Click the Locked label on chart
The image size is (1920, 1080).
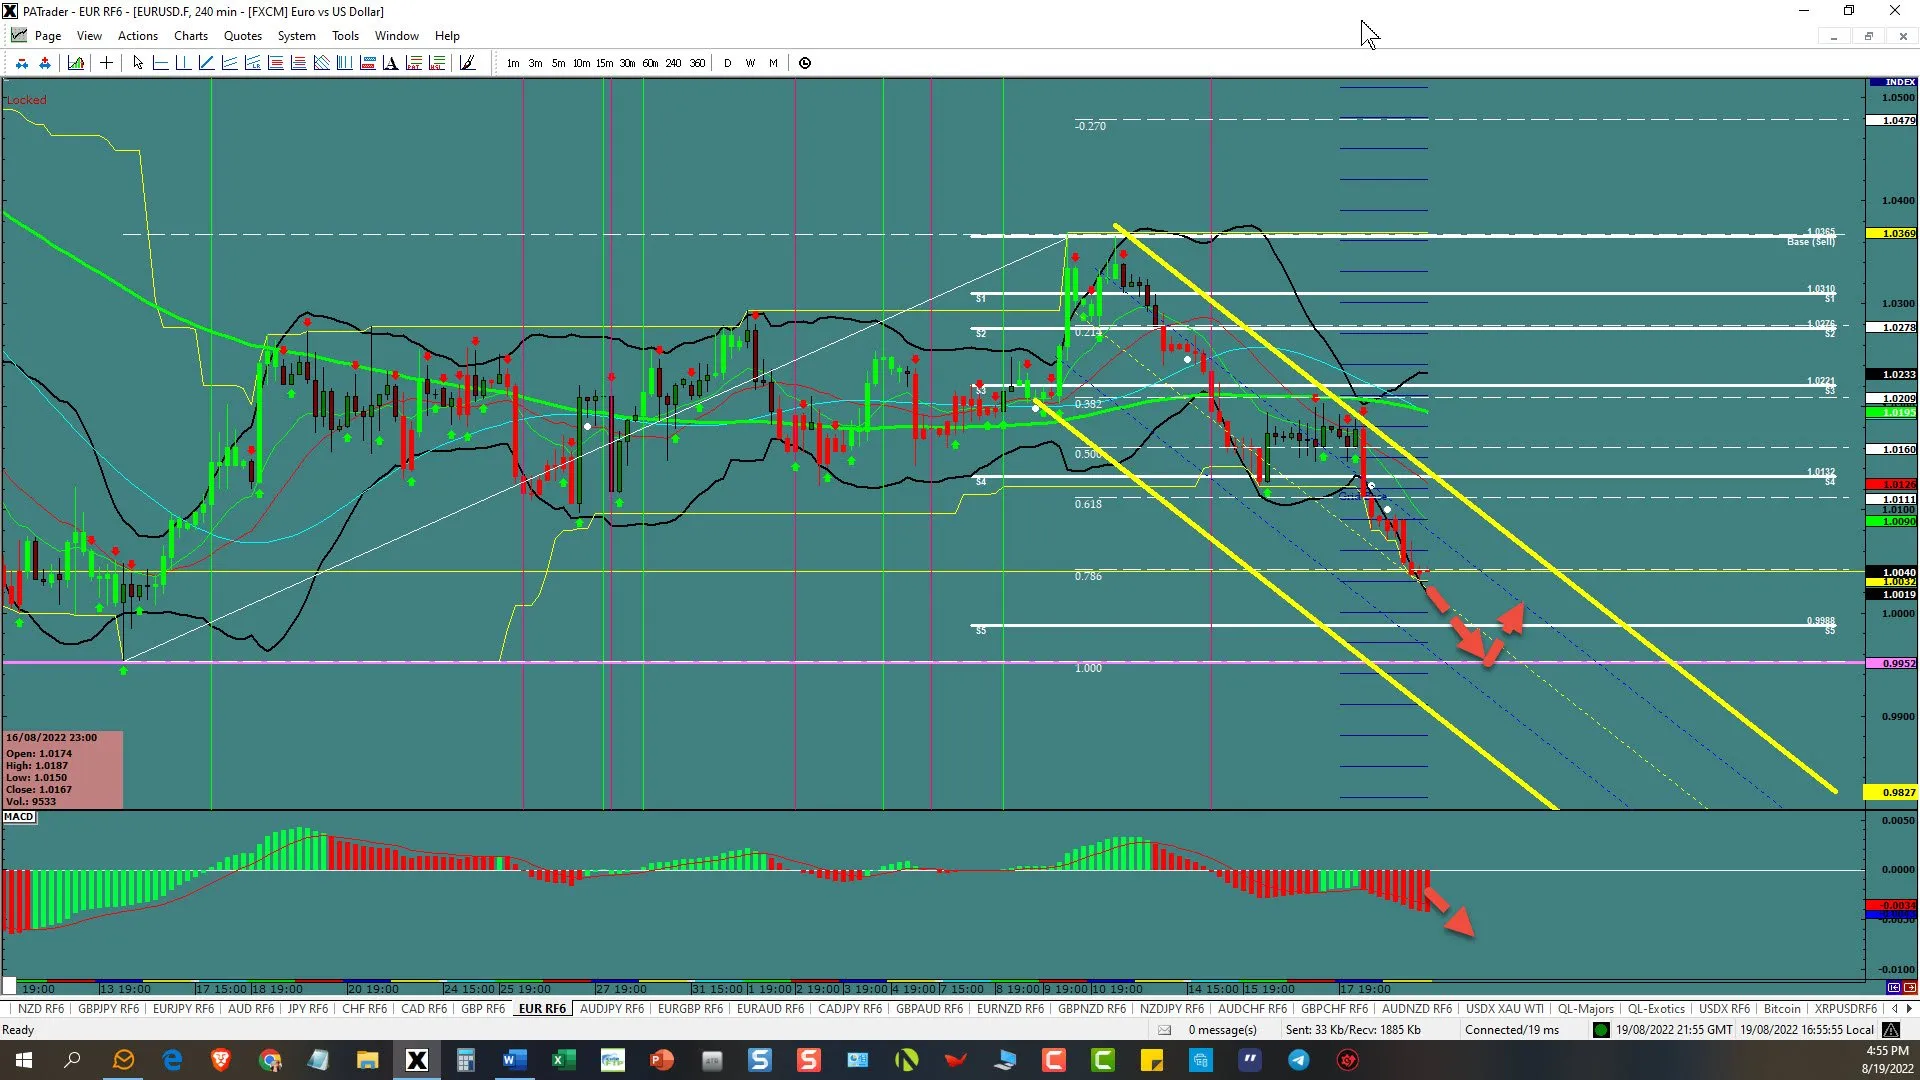pyautogui.click(x=27, y=100)
